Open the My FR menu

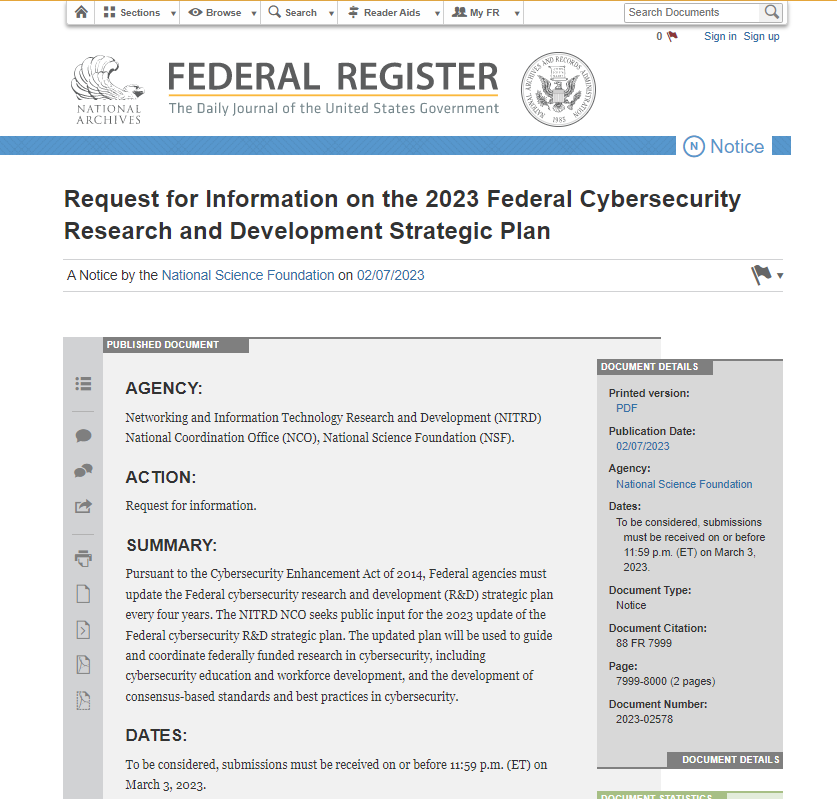coord(482,12)
